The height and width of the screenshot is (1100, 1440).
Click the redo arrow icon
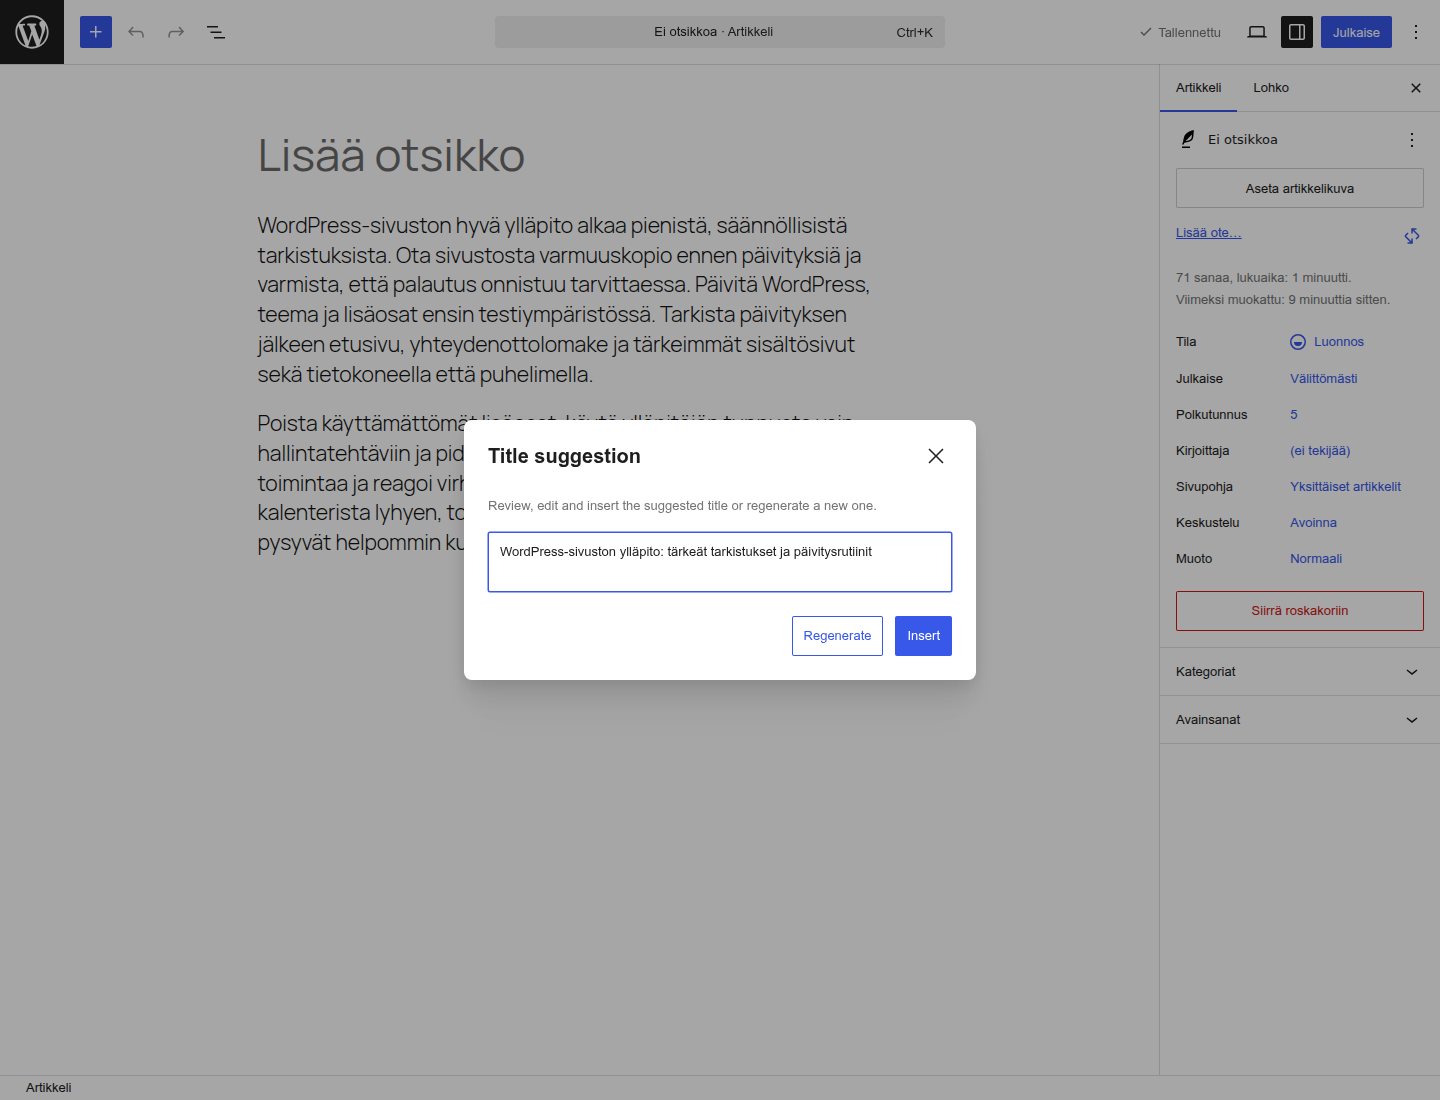pos(176,32)
